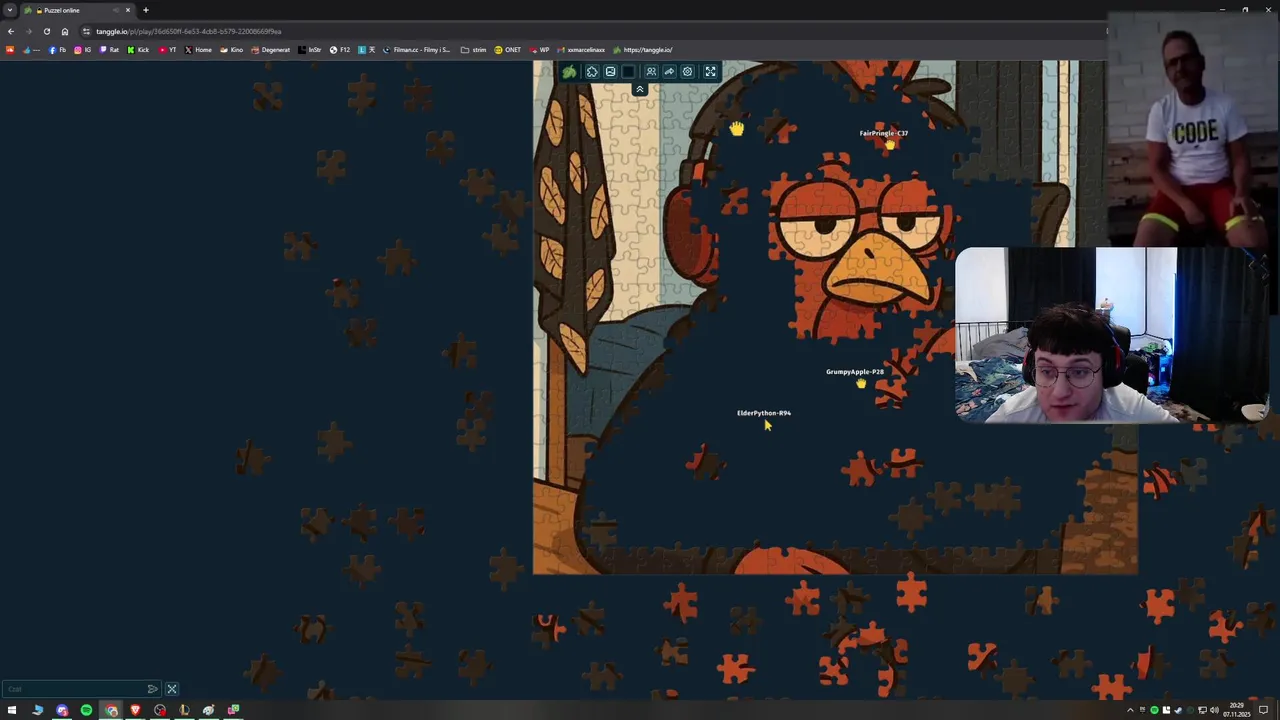Click the streamer webcam overlay

point(1112,335)
